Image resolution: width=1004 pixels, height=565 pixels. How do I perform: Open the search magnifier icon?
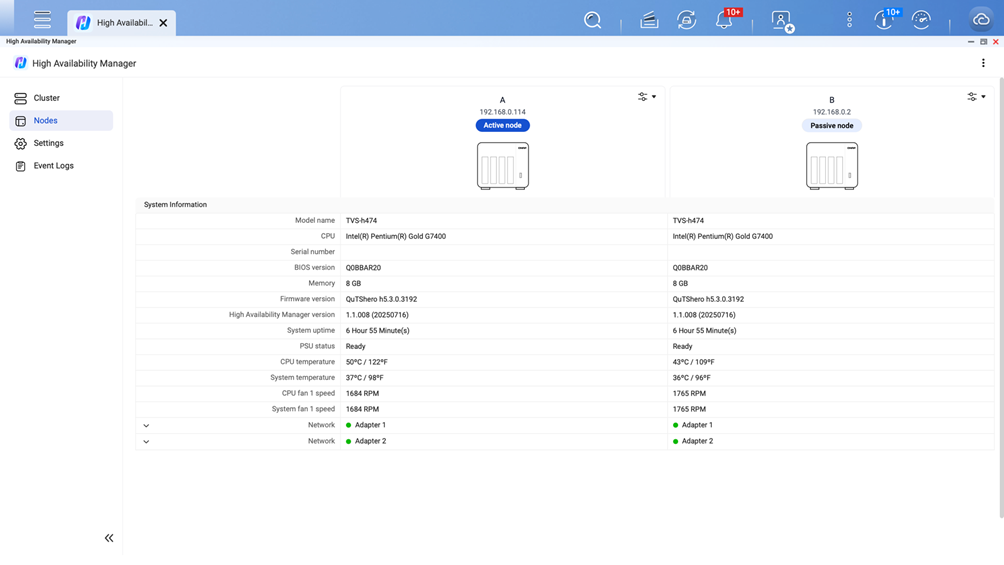coord(592,20)
